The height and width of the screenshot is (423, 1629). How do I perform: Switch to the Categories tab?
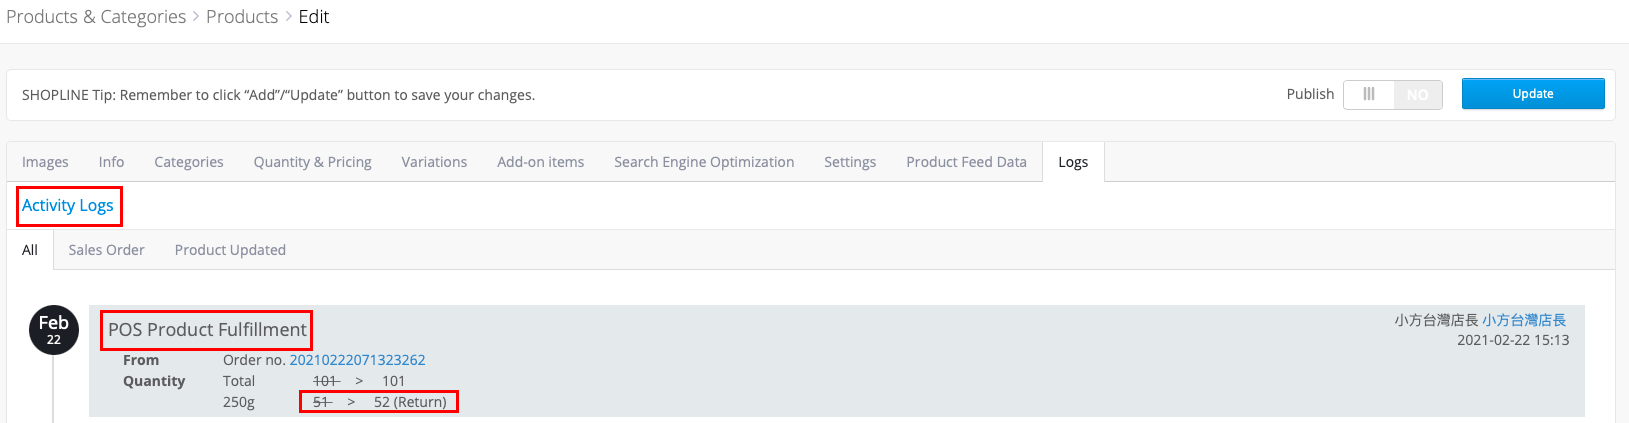click(189, 162)
